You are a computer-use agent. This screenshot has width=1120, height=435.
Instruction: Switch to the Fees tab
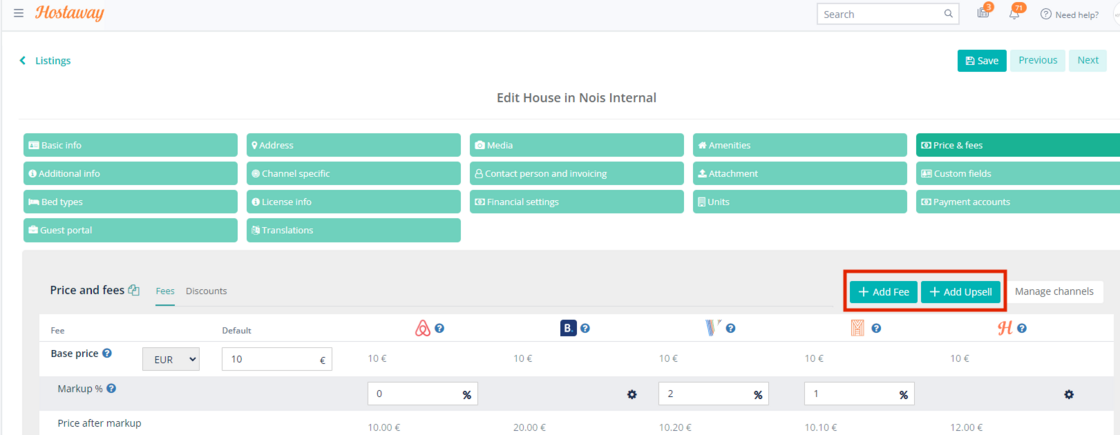(x=165, y=291)
